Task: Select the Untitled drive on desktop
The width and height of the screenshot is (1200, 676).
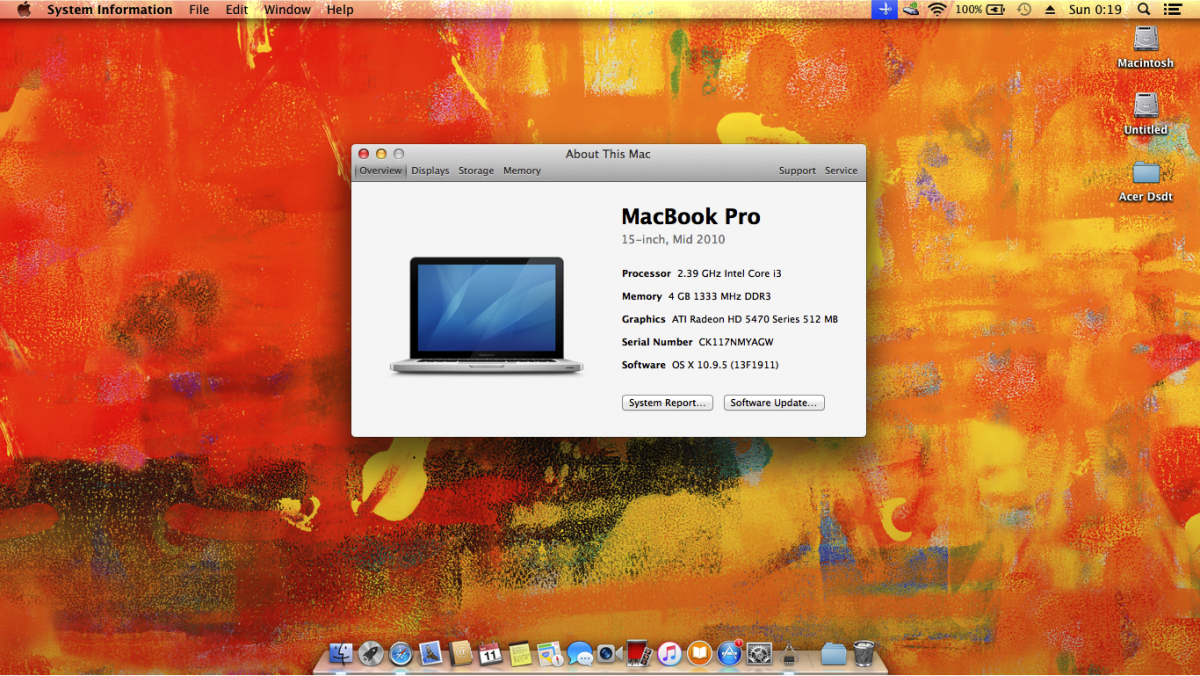Action: (x=1146, y=113)
